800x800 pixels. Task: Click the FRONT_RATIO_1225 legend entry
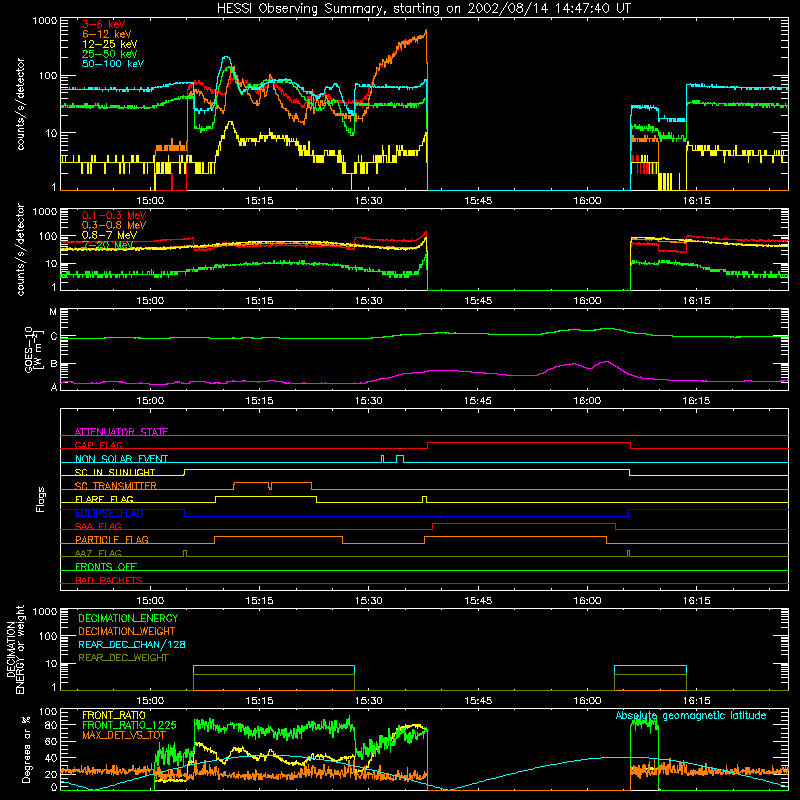[129, 725]
